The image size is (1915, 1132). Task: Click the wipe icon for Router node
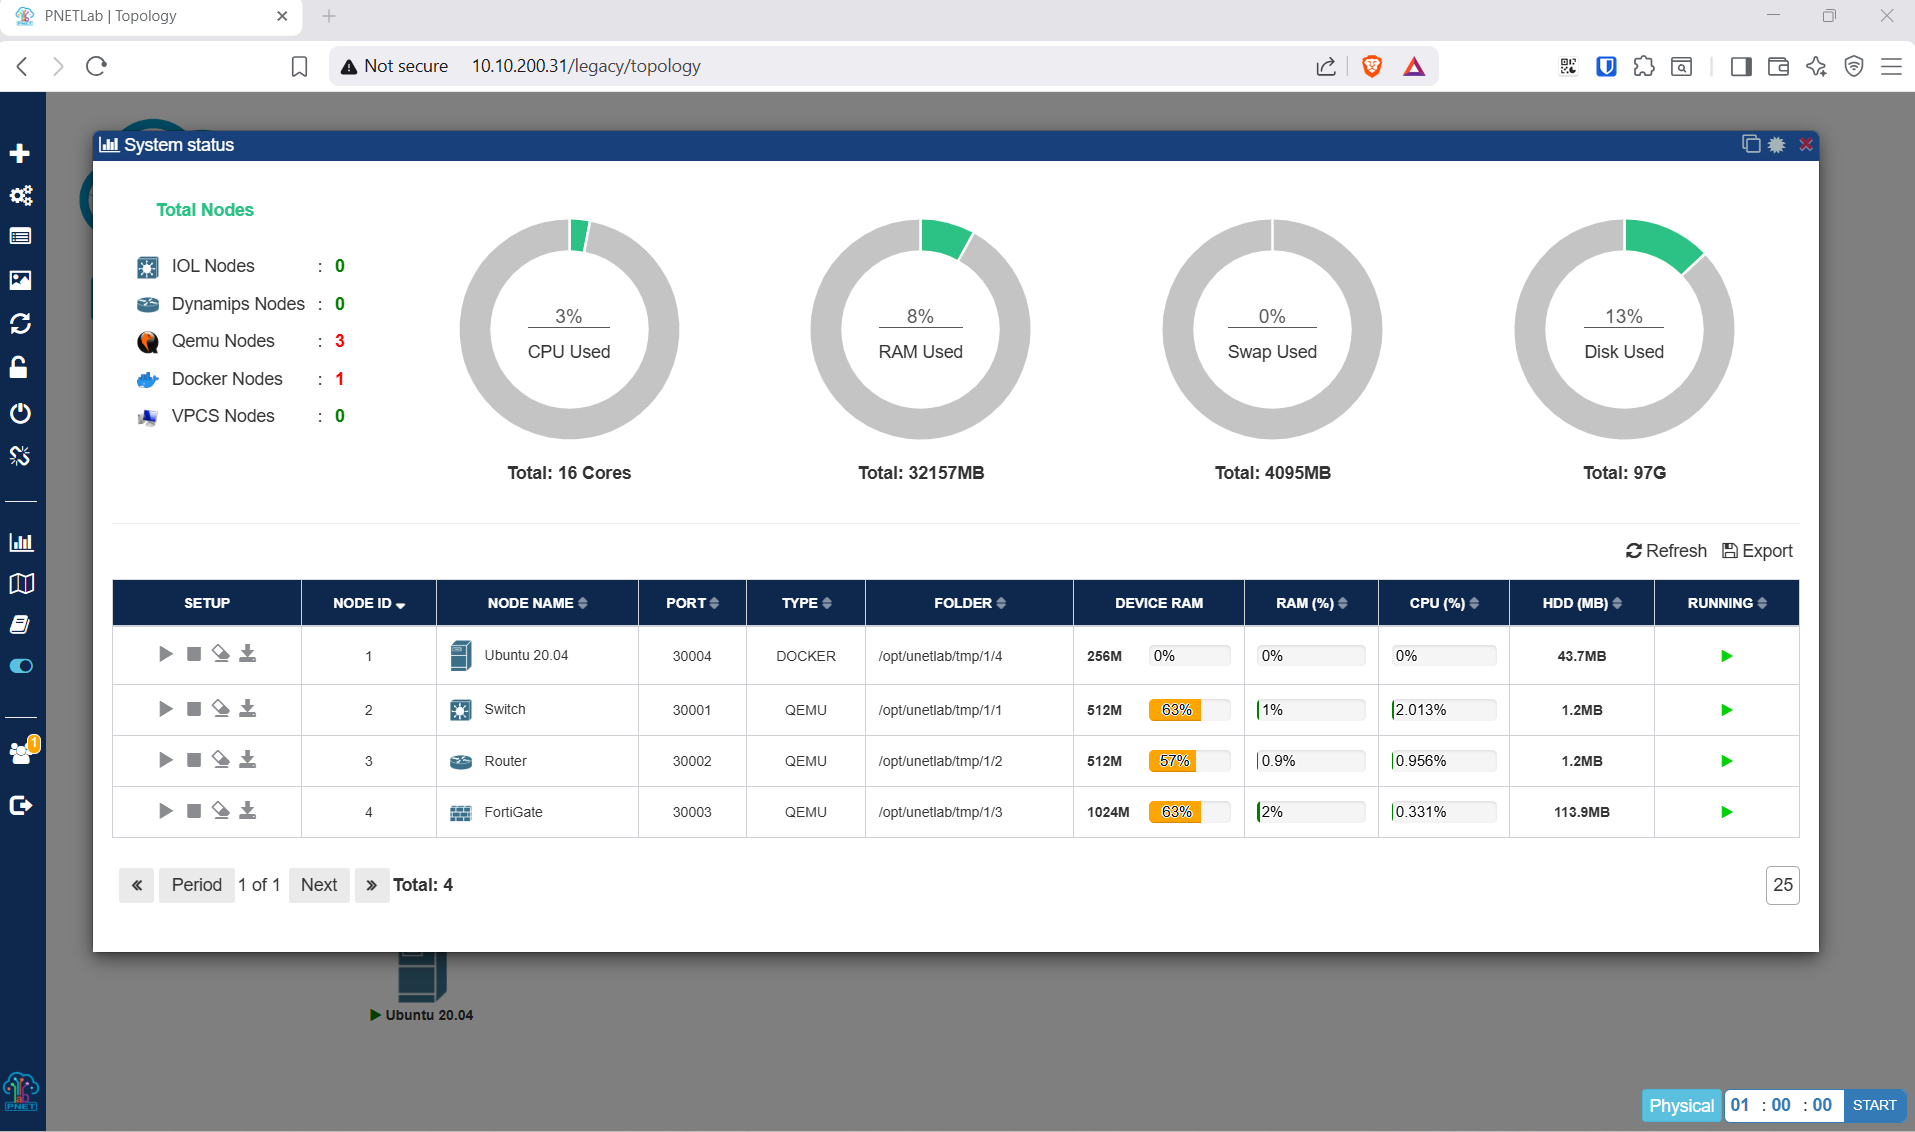pos(221,760)
